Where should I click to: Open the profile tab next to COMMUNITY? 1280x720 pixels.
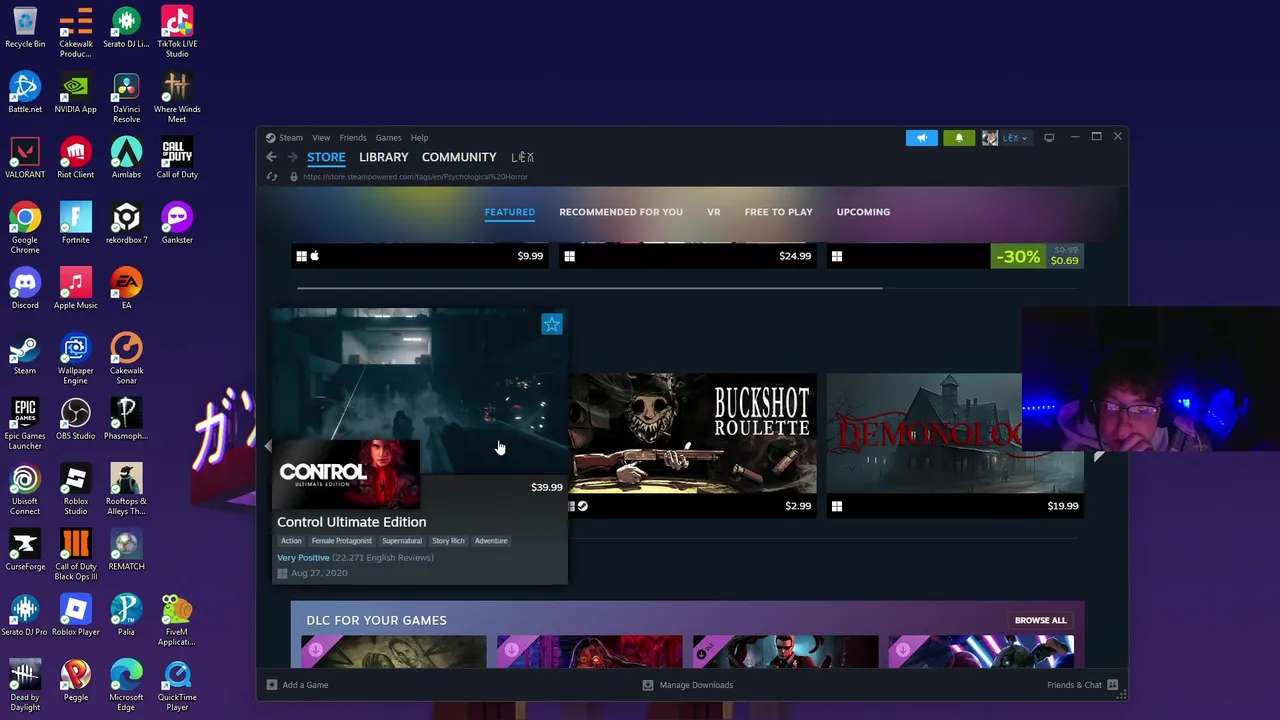point(523,157)
